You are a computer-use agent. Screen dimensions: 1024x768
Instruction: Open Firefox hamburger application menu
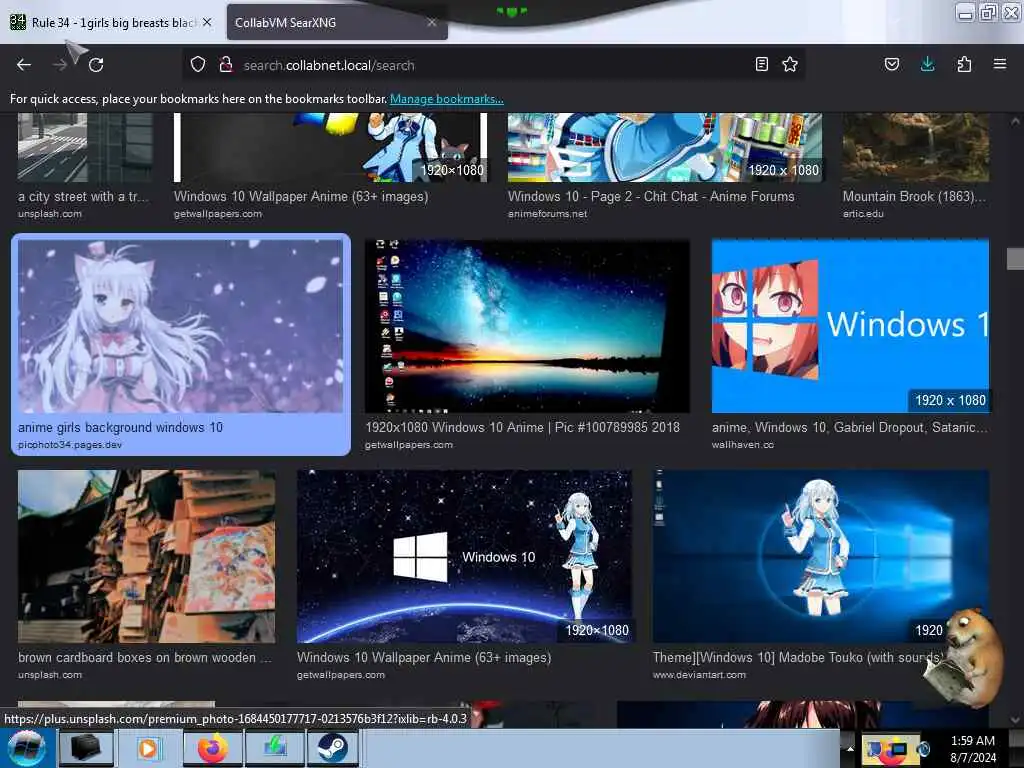point(999,64)
